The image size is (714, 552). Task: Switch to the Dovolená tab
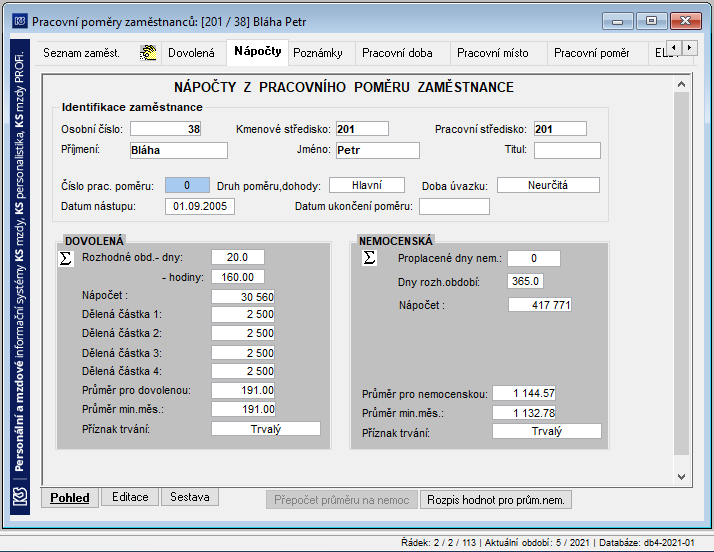[x=191, y=53]
